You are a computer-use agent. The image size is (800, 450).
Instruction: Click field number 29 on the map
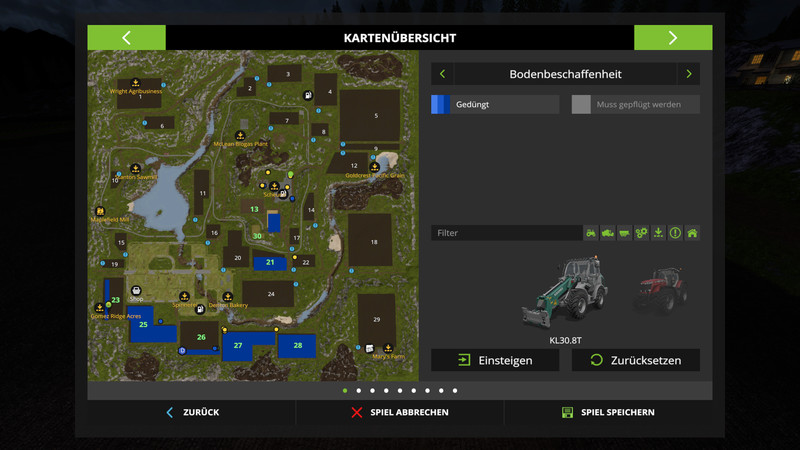pos(377,319)
